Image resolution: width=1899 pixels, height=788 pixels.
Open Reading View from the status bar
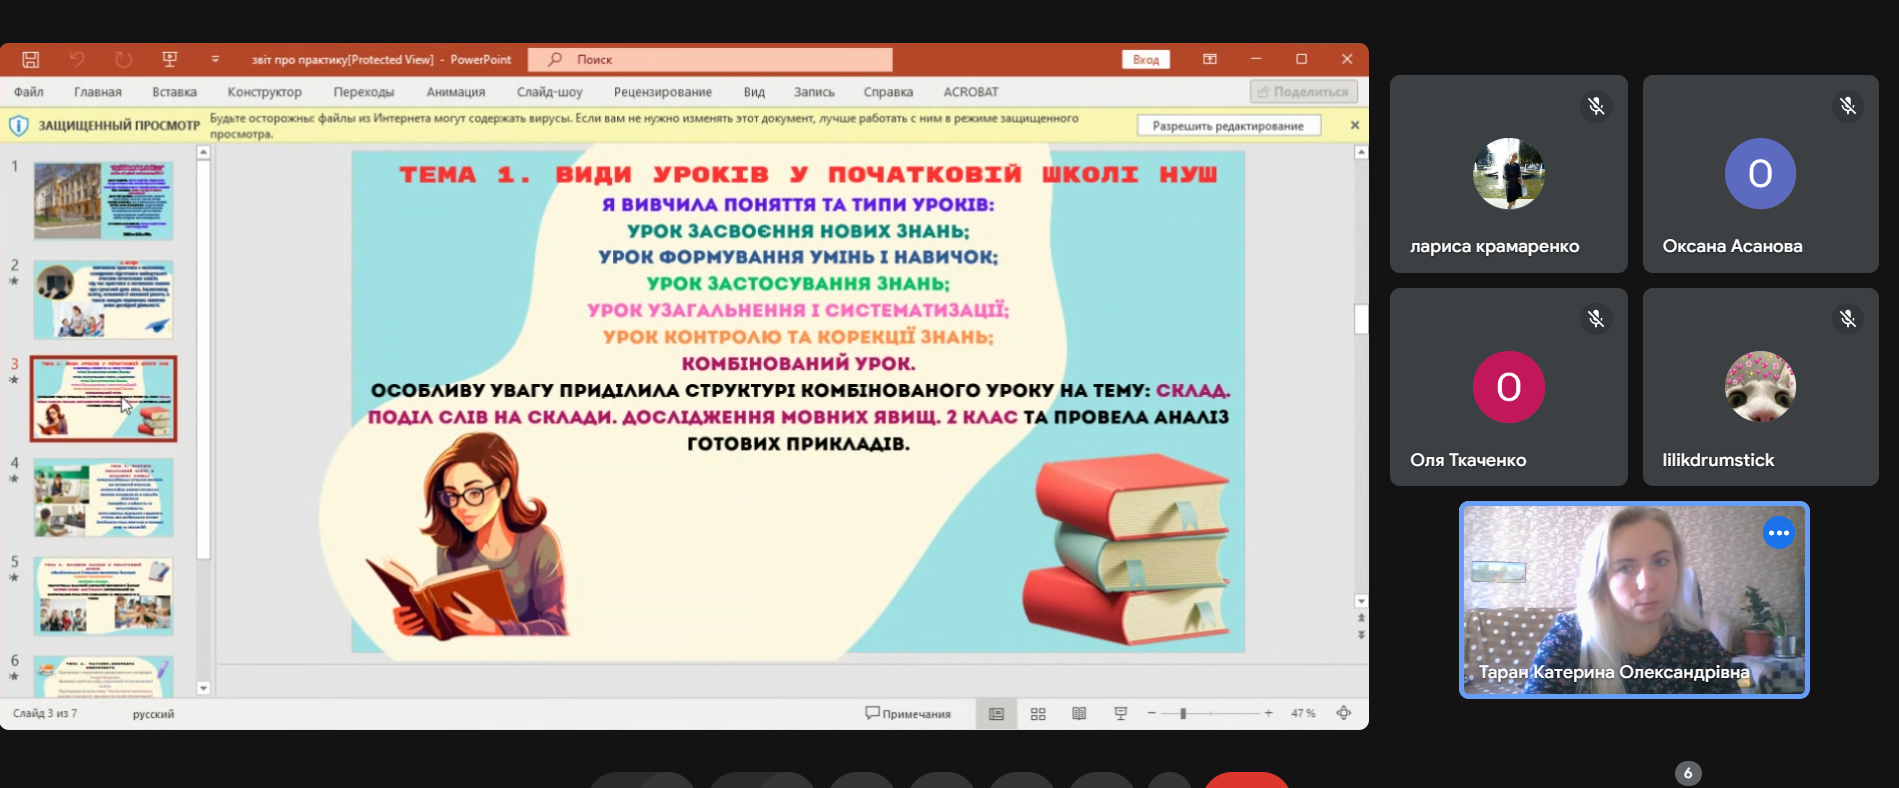(1079, 713)
